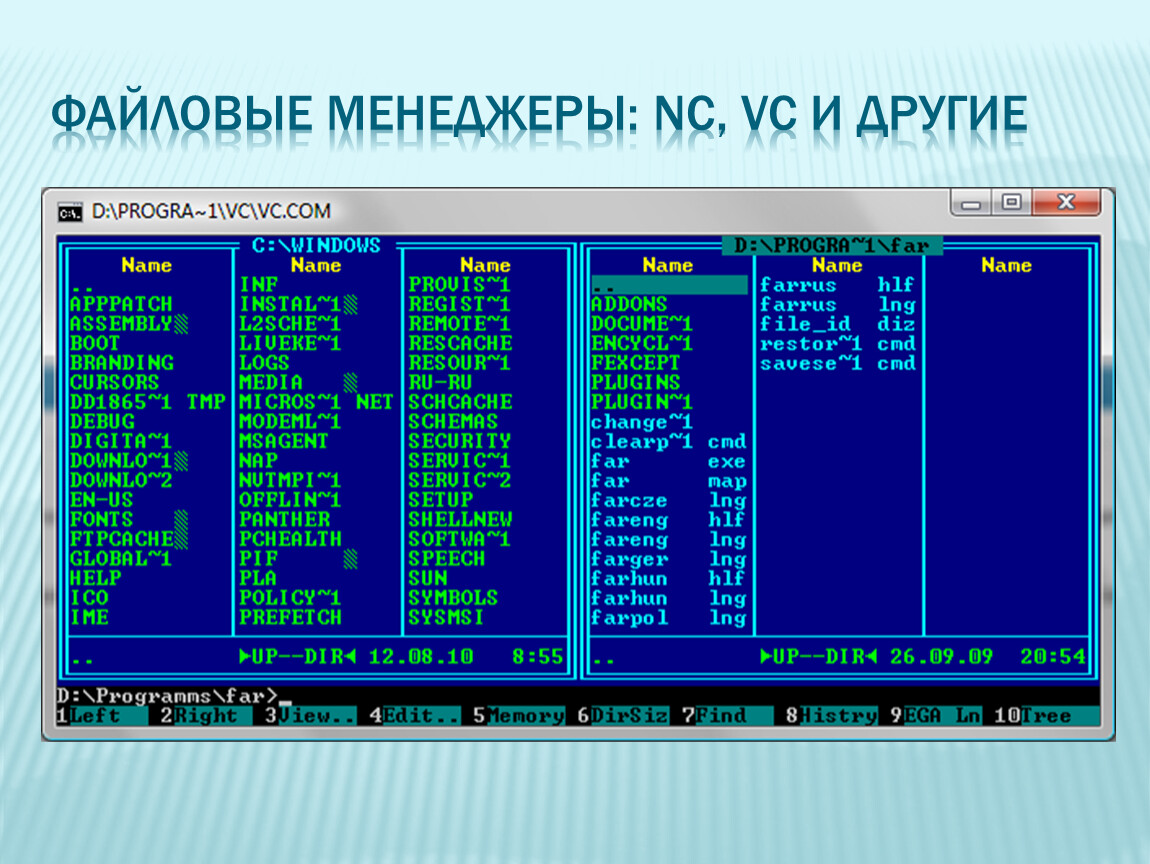This screenshot has height=864, width=1150.
Task: Select the BOOT folder
Action: [95, 343]
